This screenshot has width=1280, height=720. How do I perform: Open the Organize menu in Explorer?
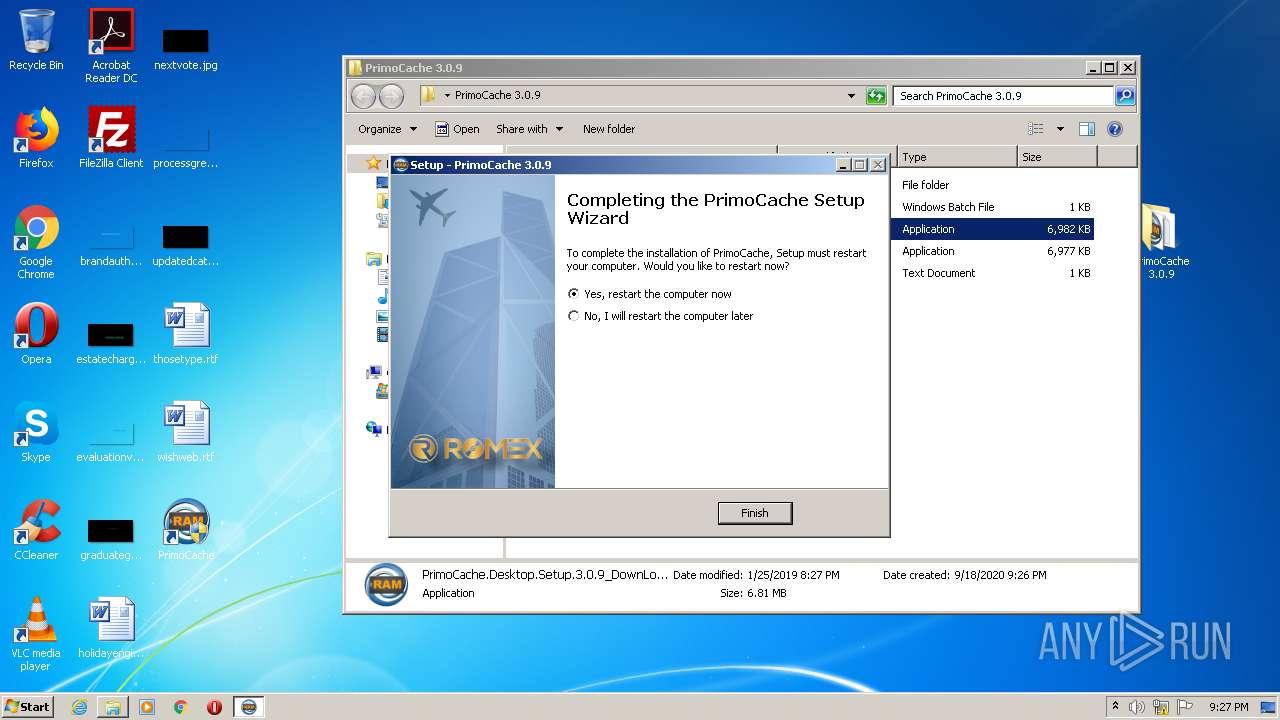387,129
